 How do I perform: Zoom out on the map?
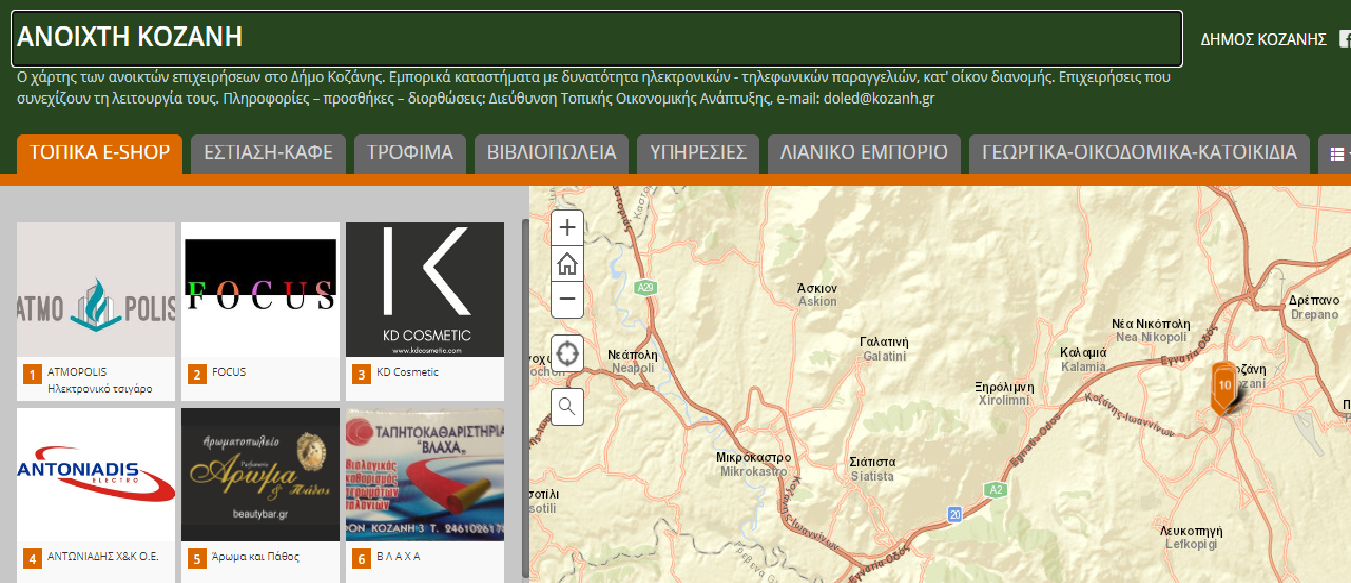pos(567,299)
